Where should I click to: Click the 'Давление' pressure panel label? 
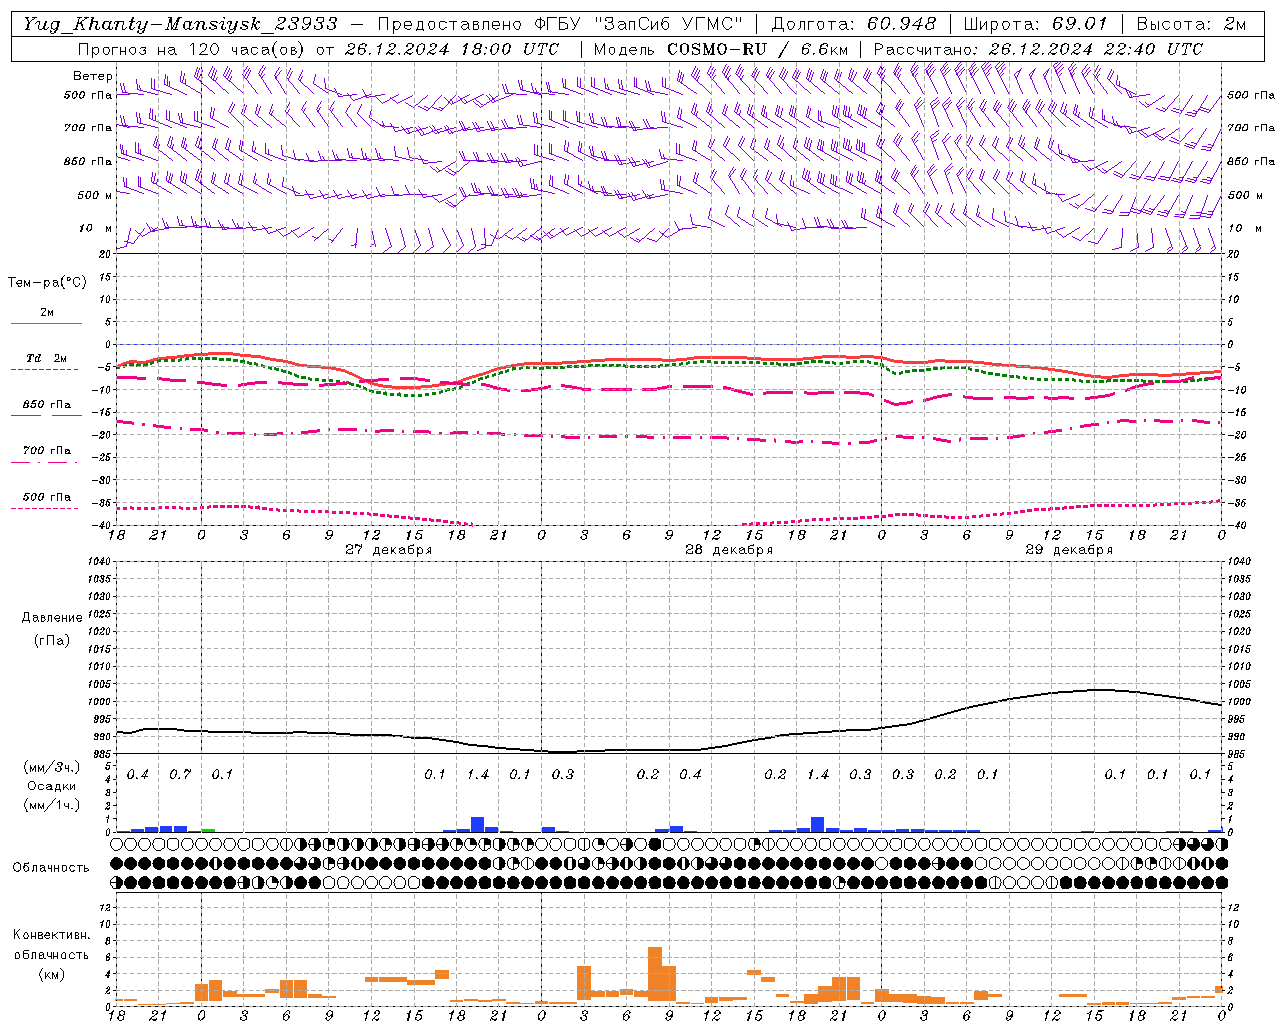[52, 618]
